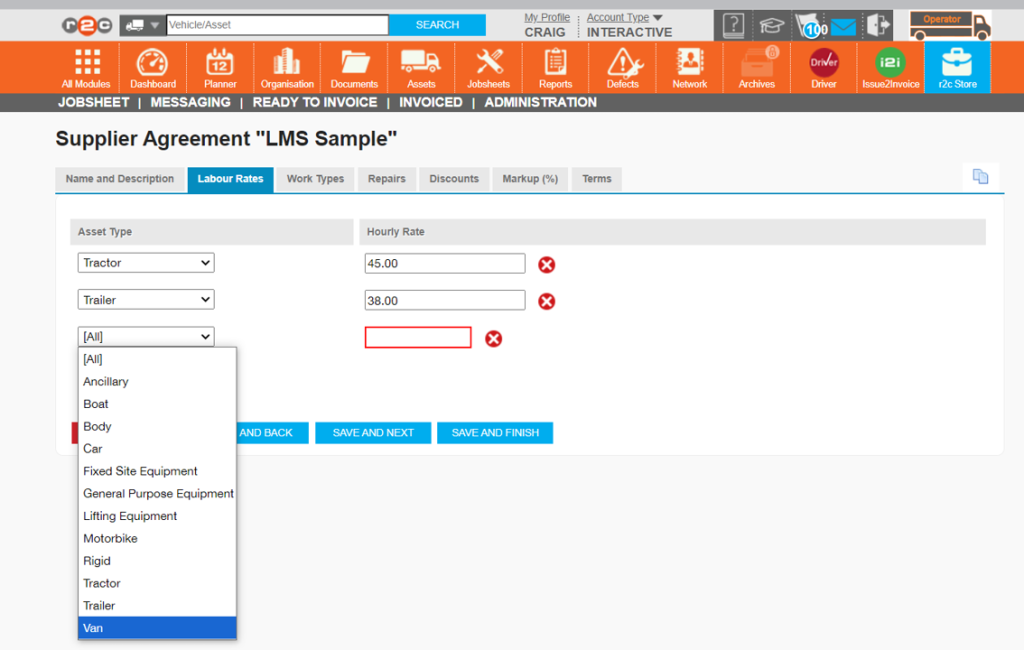Open the notifications icon showing 100

[x=812, y=27]
